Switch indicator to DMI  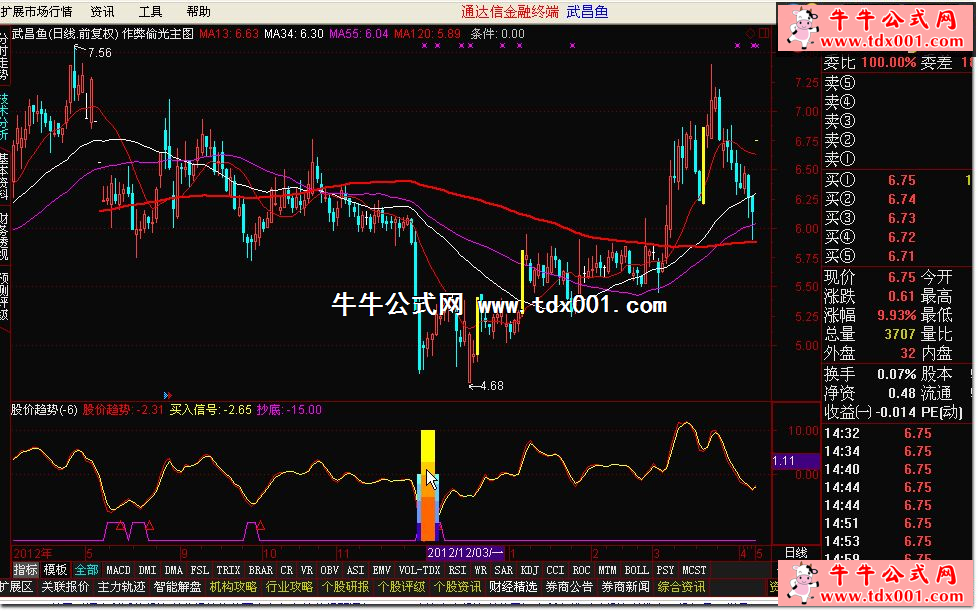coord(147,570)
